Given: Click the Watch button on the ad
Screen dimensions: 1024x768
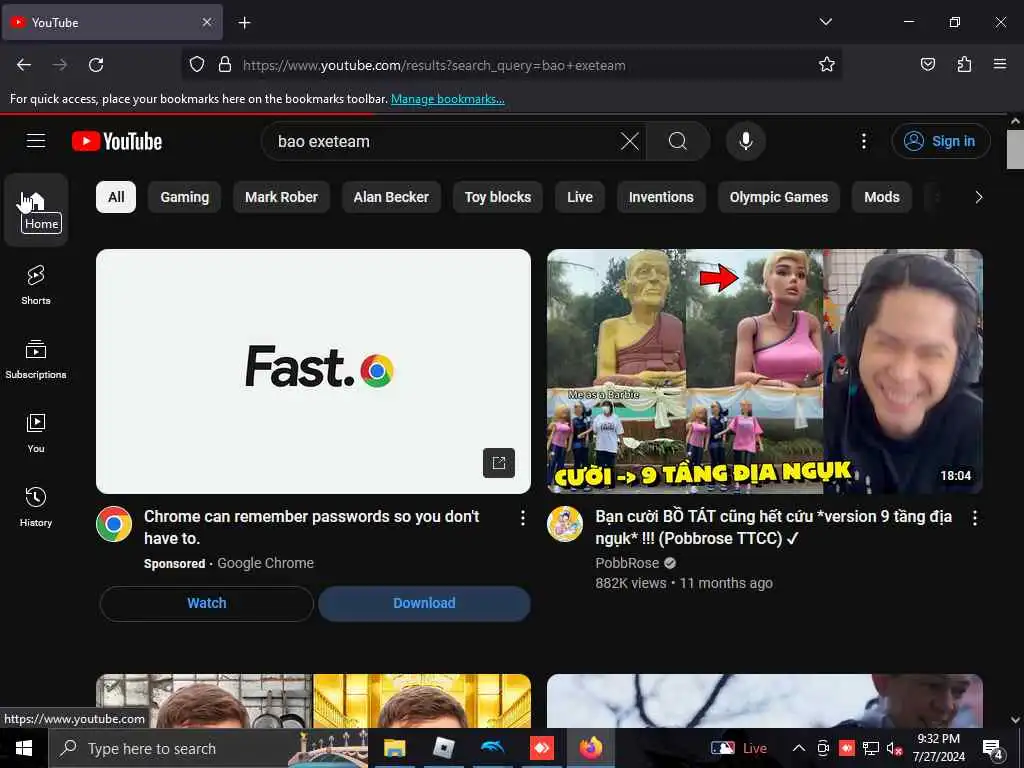Looking at the screenshot, I should click(x=206, y=603).
